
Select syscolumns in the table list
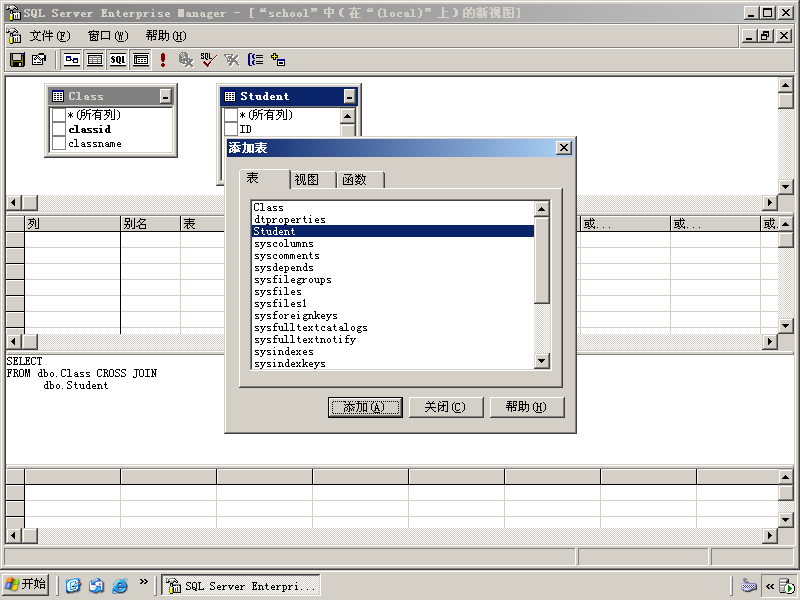tap(393, 243)
